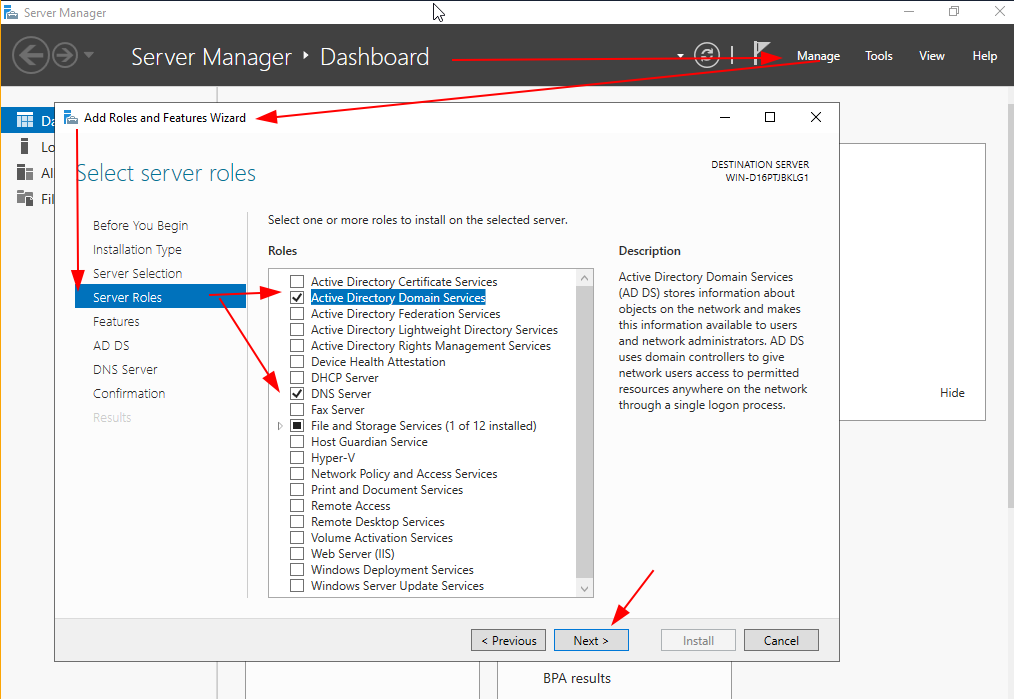Check Windows Deployment Services role
The height and width of the screenshot is (699, 1014).
click(x=297, y=570)
